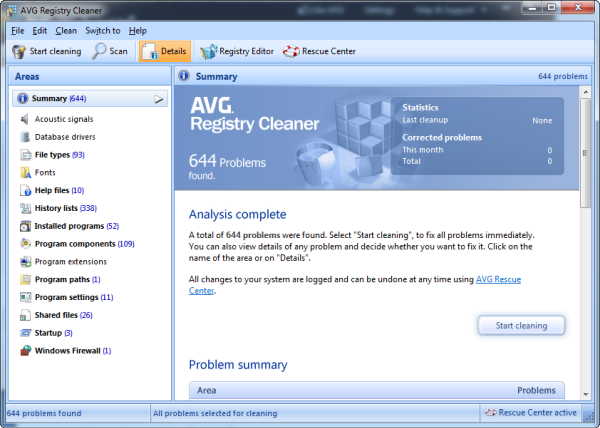Image resolution: width=600 pixels, height=428 pixels.
Task: Click 'All problems selected for cleaning' status text
Action: [215, 413]
